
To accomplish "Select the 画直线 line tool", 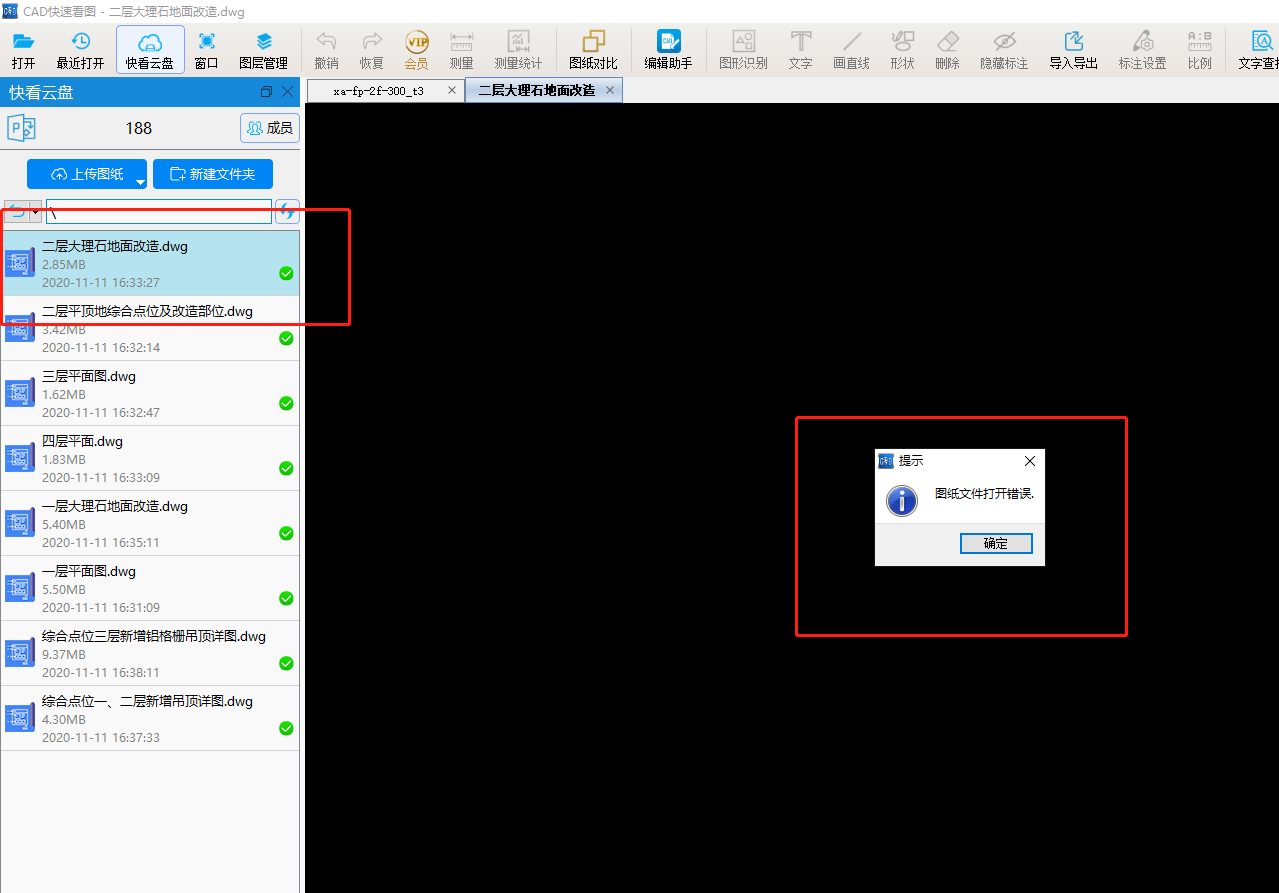I will coord(851,50).
